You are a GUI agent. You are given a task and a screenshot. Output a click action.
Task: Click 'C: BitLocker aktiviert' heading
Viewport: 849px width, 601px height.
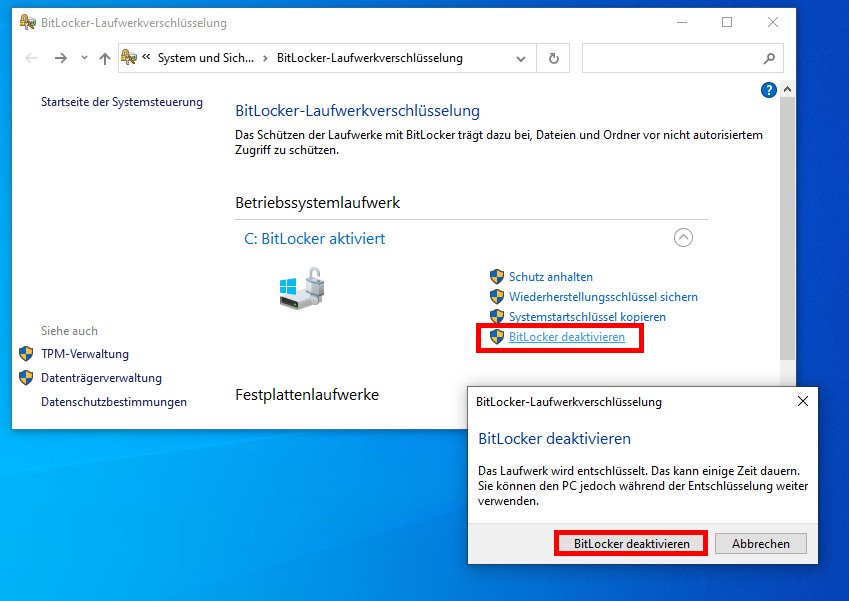(315, 239)
